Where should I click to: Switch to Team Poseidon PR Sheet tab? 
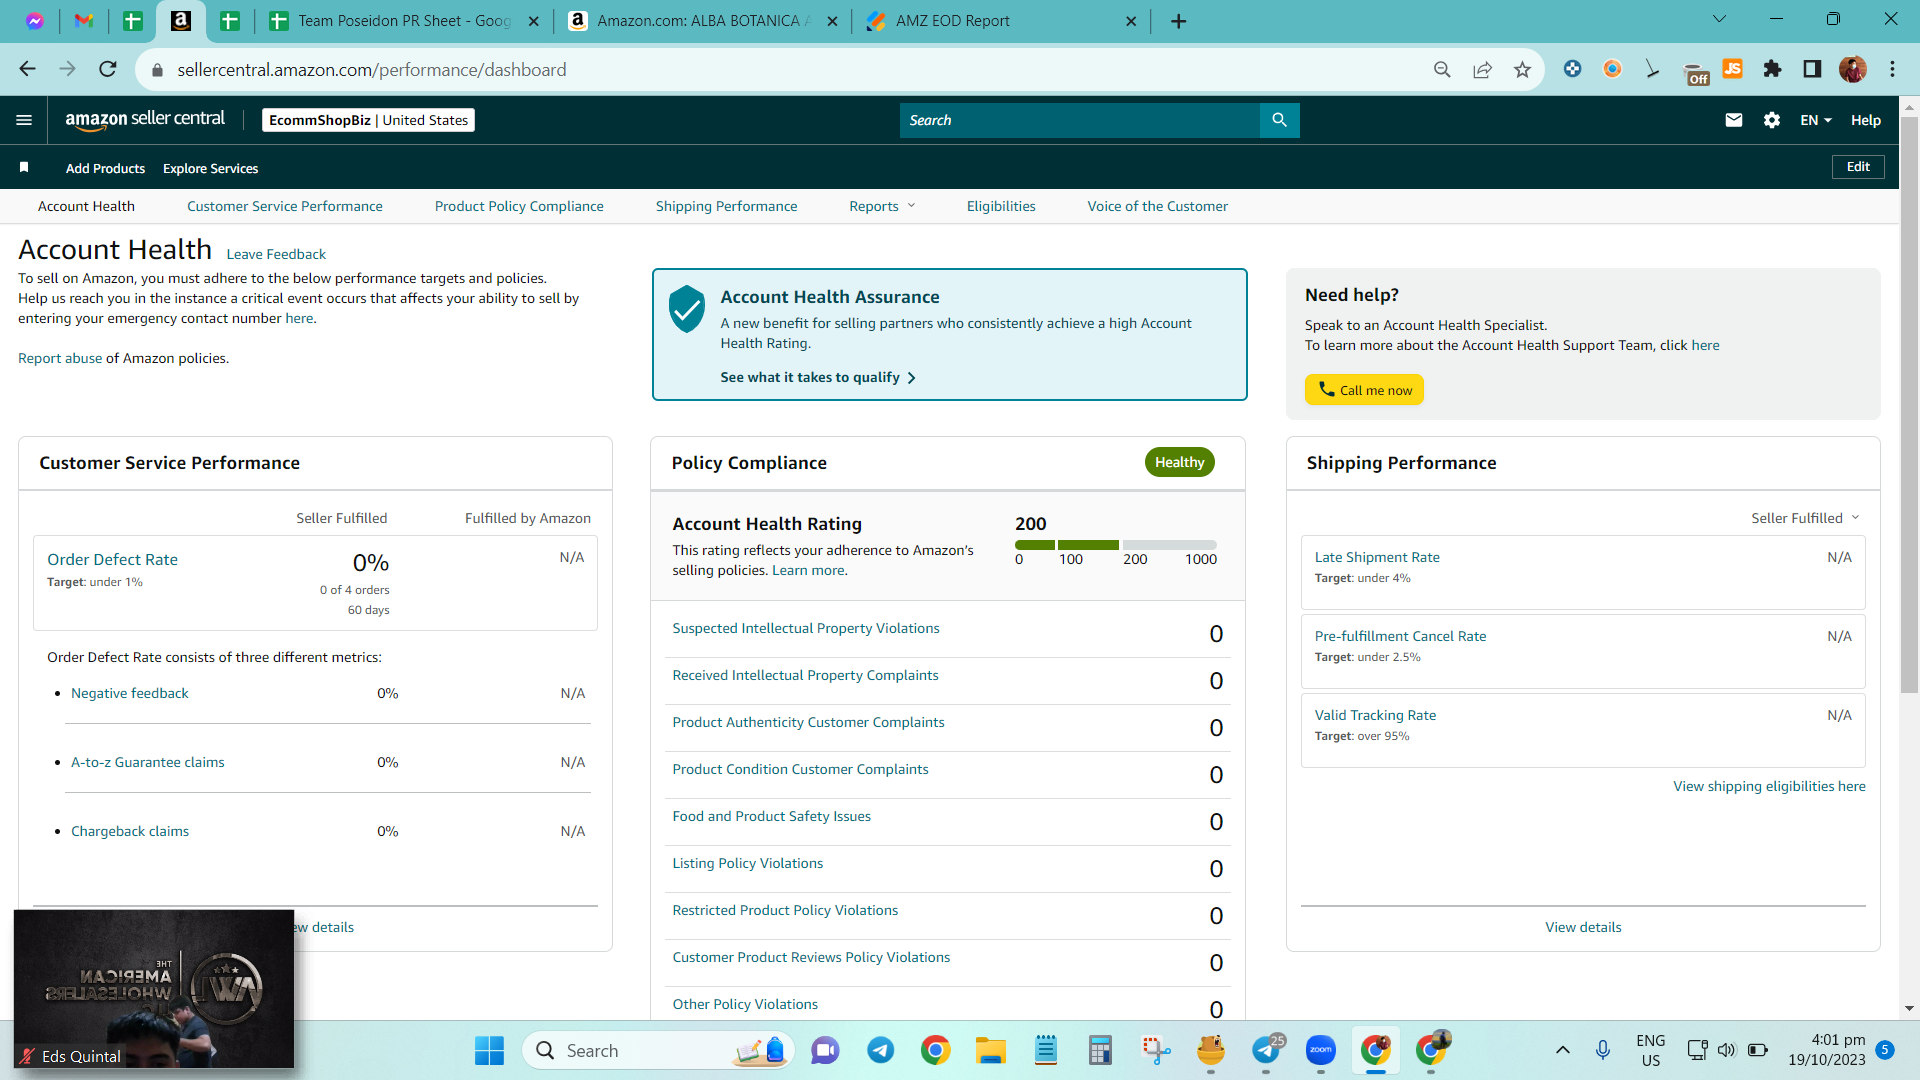pyautogui.click(x=404, y=21)
